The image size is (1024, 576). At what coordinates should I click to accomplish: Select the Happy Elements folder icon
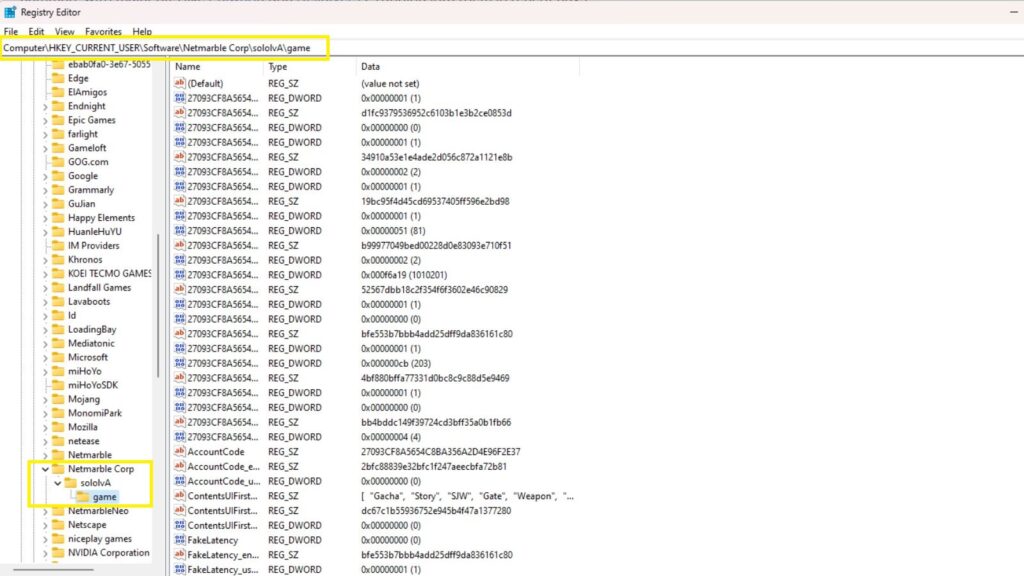(x=58, y=217)
